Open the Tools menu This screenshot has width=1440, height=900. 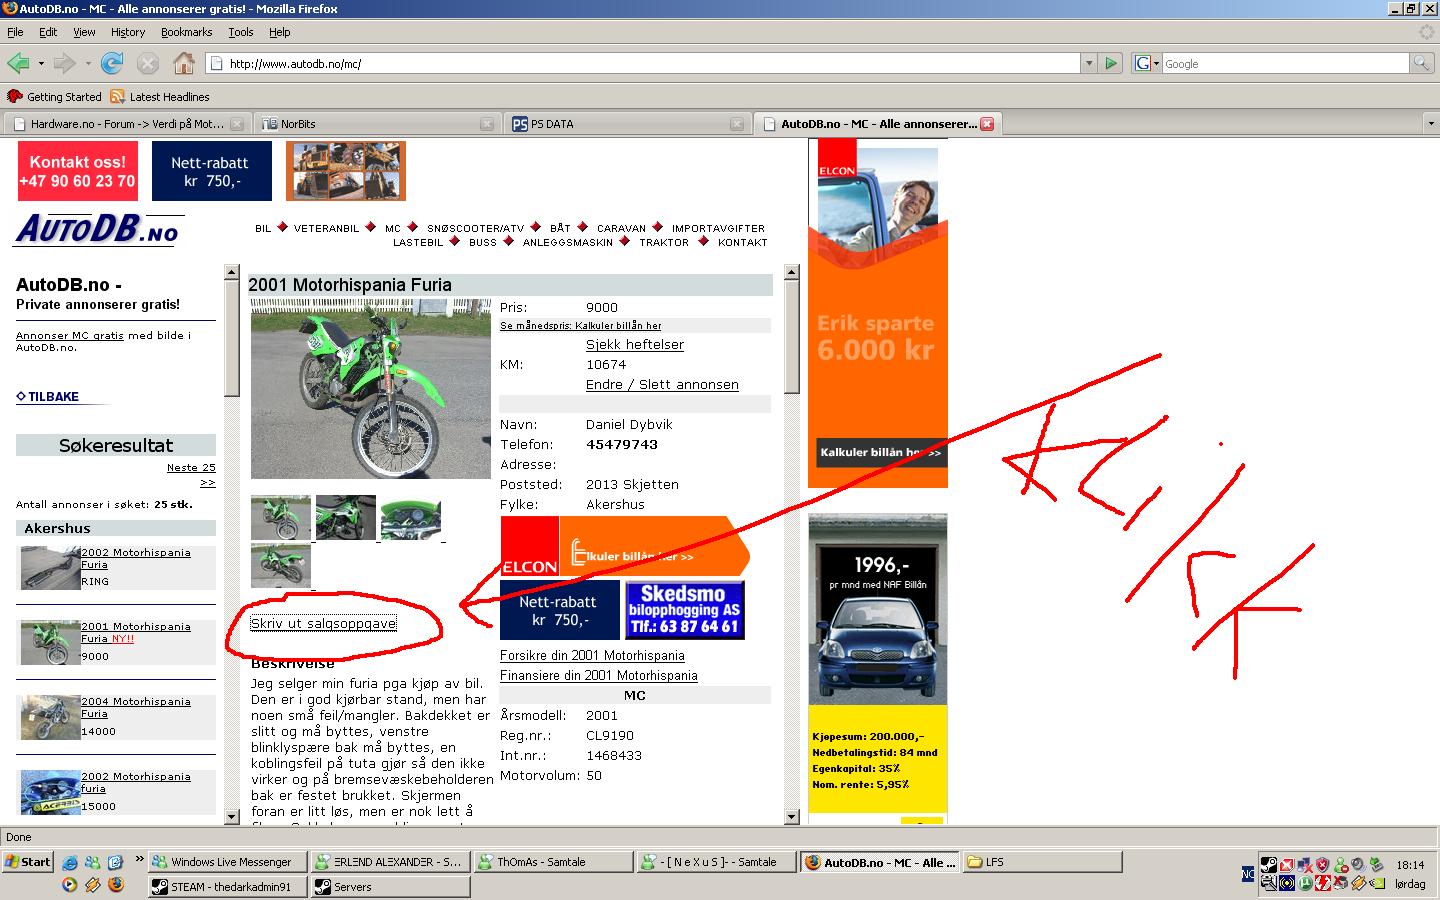click(x=240, y=32)
